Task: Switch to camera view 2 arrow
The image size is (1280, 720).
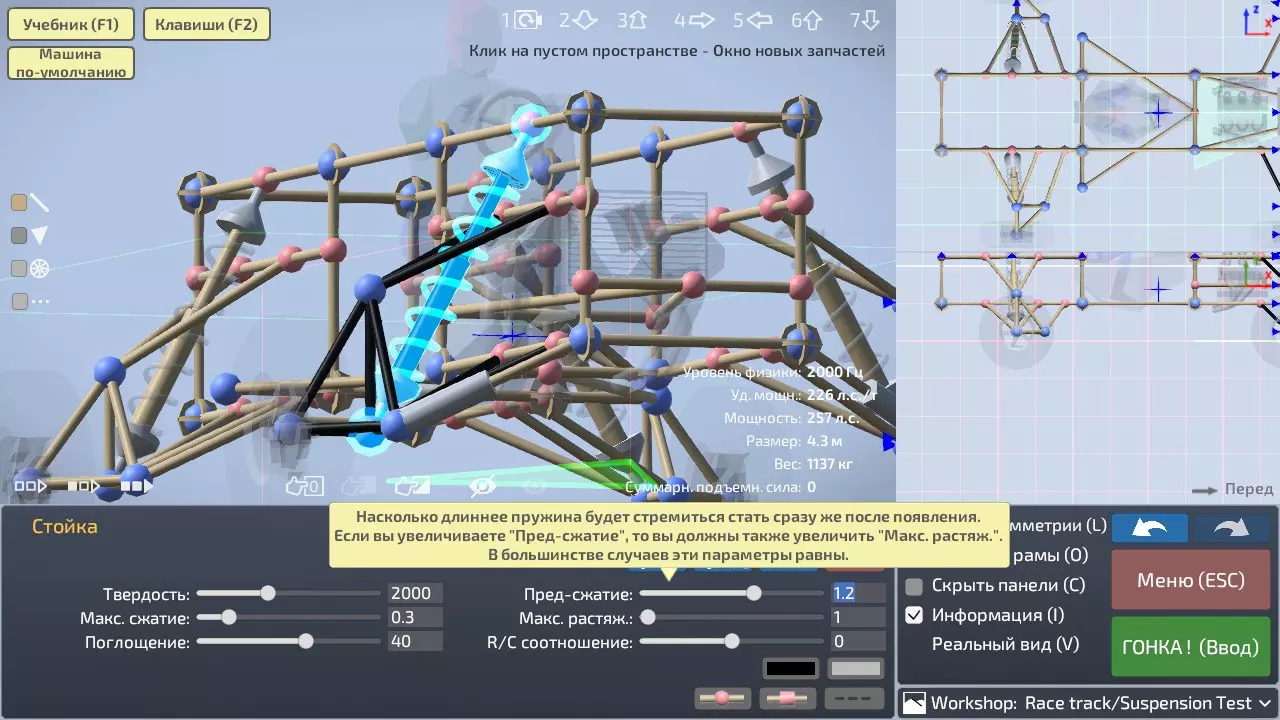Action: pyautogui.click(x=585, y=19)
